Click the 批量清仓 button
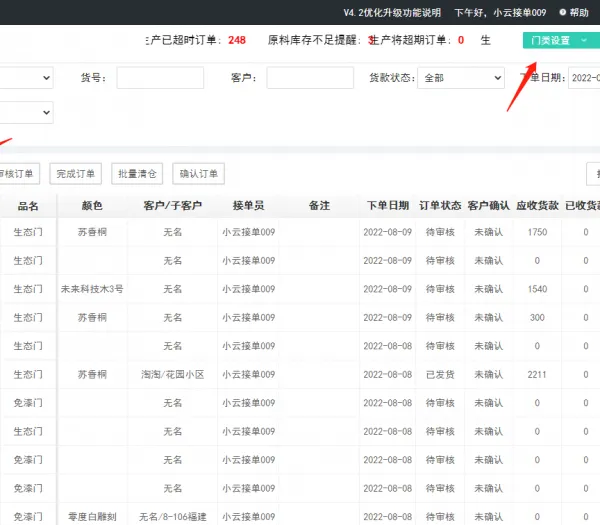 tap(137, 174)
